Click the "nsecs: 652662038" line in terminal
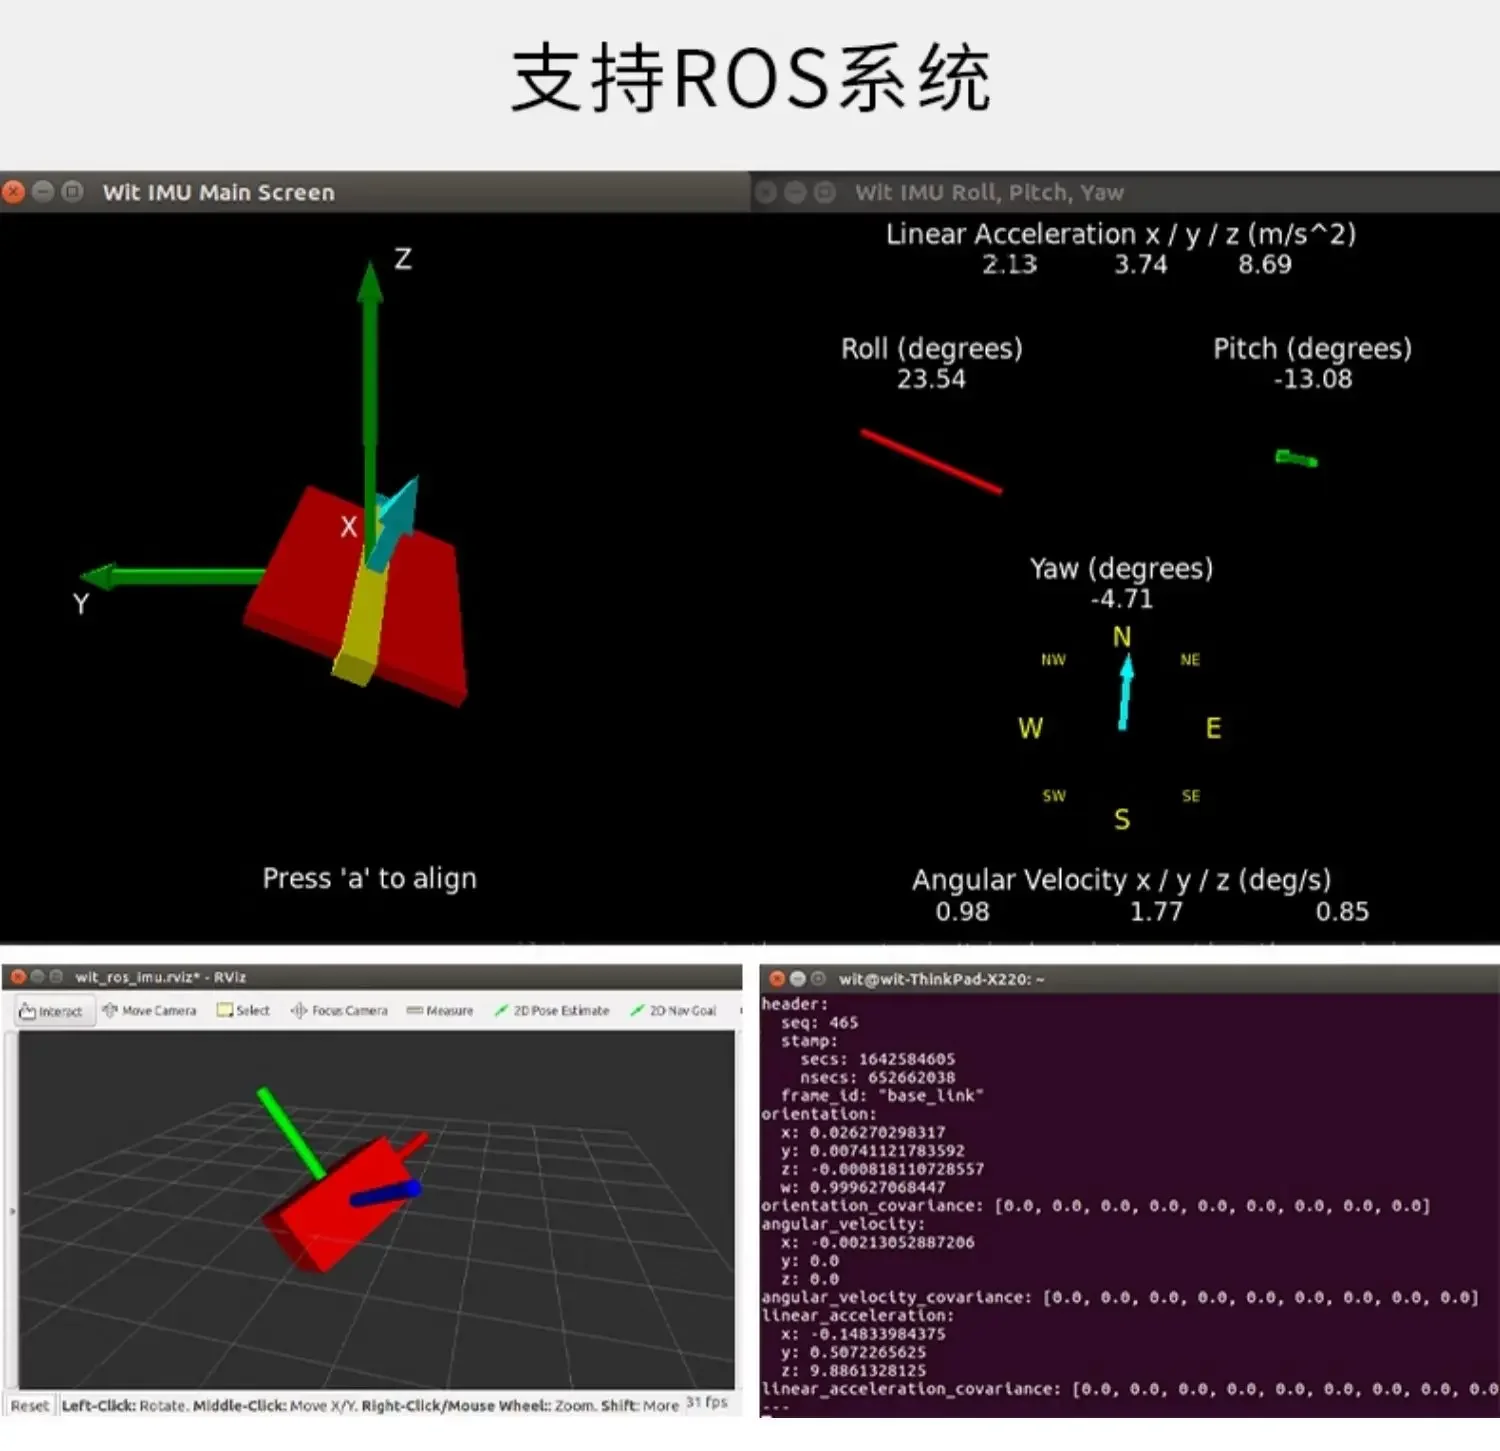Screen dimensions: 1500x1451 [x=877, y=1078]
